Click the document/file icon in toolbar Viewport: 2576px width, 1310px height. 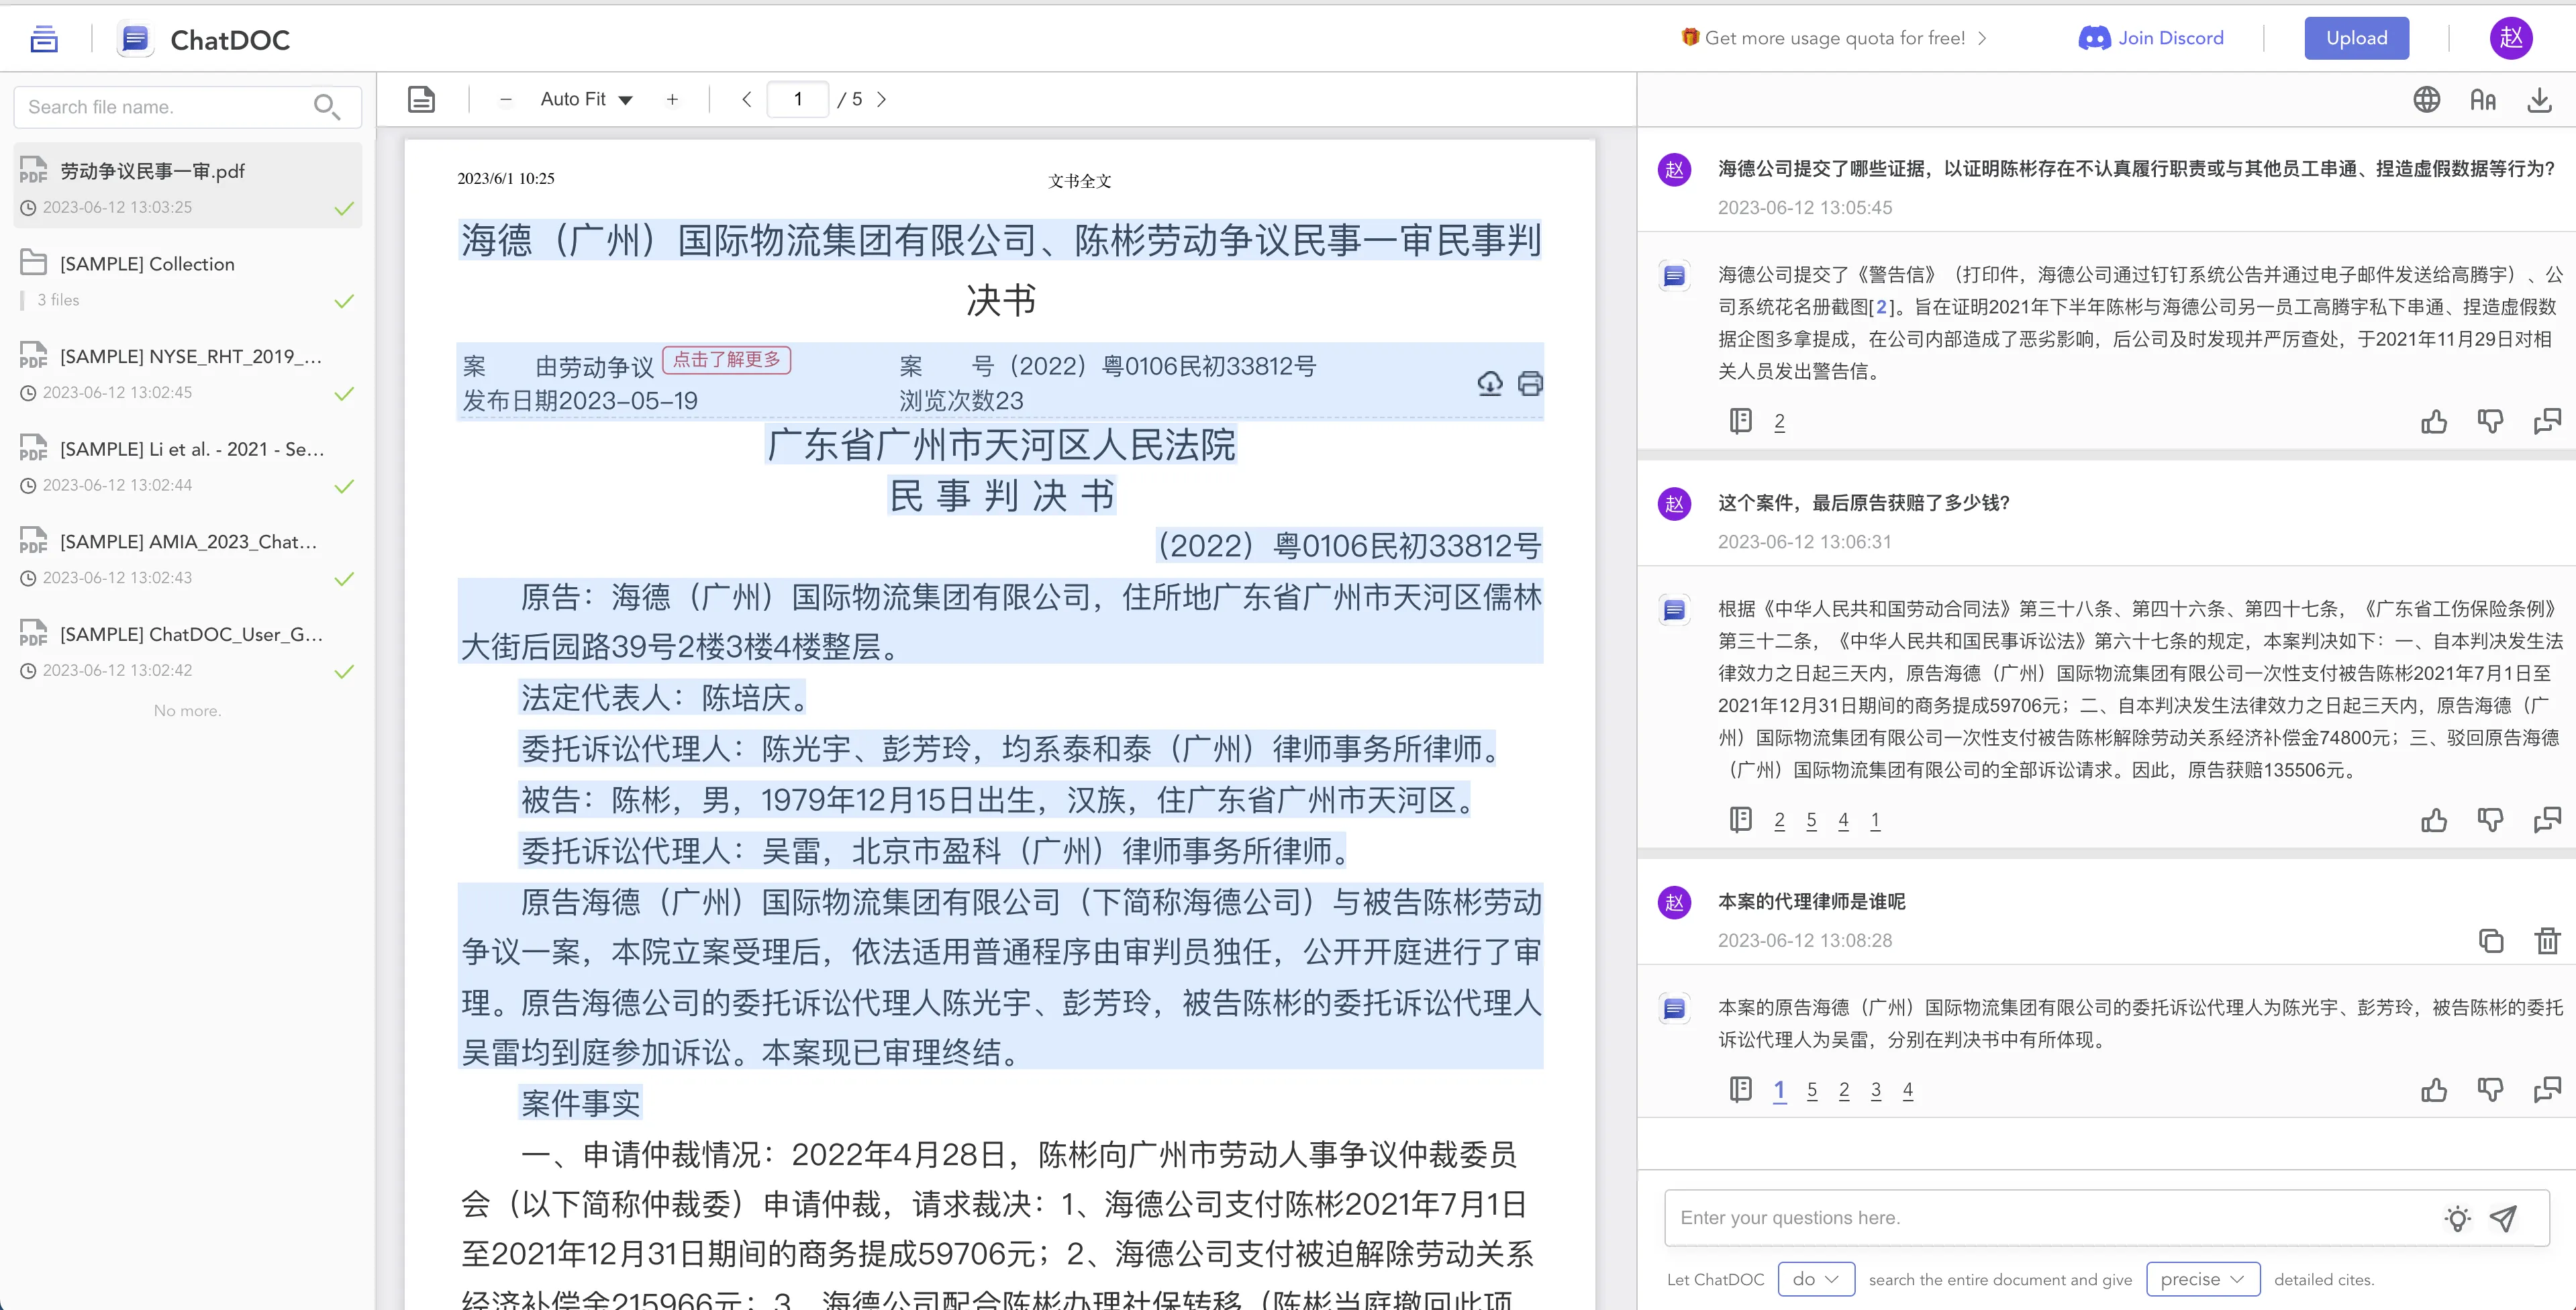[x=423, y=100]
